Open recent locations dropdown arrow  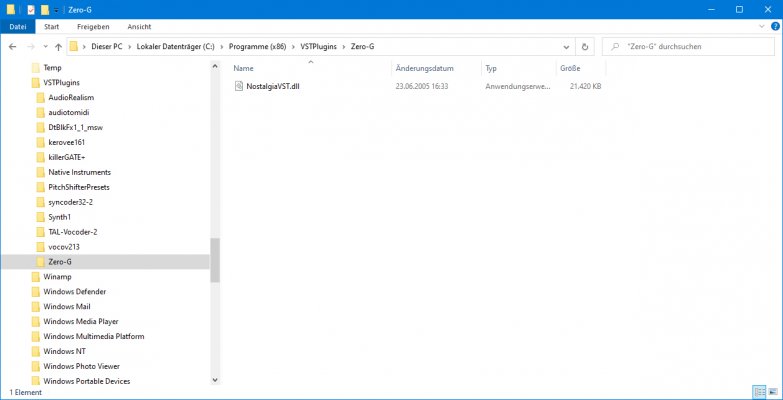(45, 46)
